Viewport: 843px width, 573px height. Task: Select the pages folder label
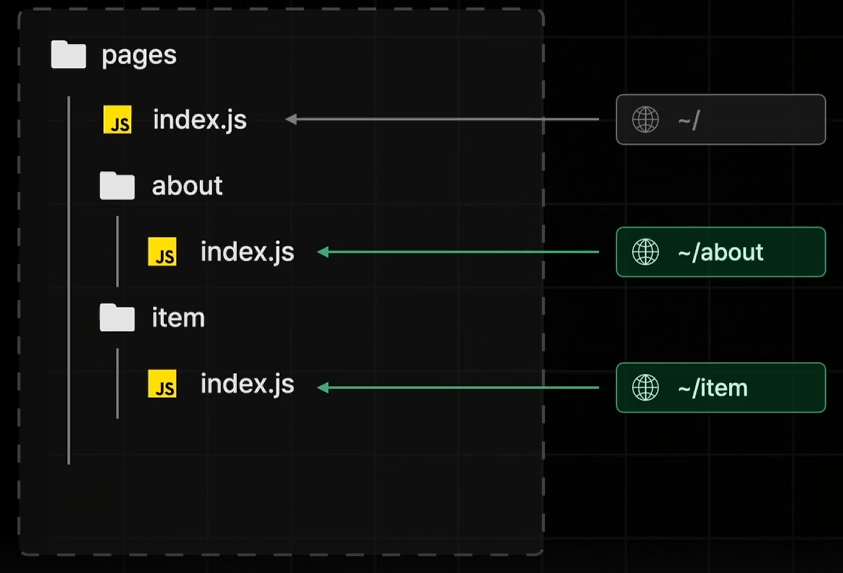[139, 56]
